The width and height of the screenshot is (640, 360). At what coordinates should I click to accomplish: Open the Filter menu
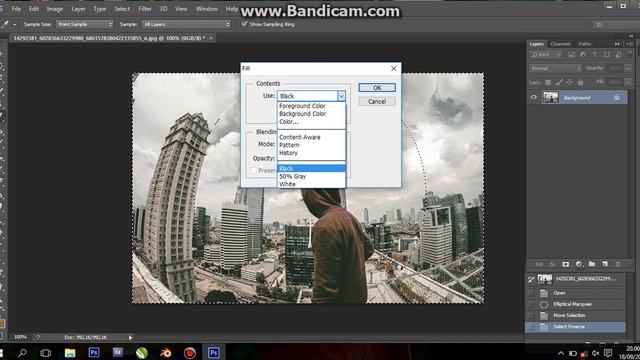(x=144, y=9)
